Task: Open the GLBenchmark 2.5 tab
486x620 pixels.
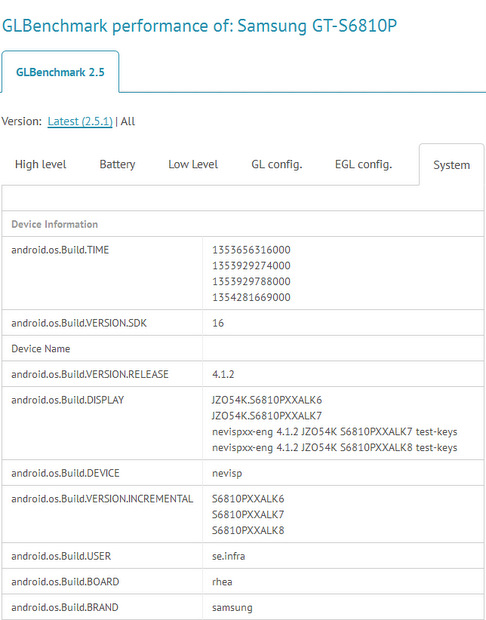Action: [60, 72]
